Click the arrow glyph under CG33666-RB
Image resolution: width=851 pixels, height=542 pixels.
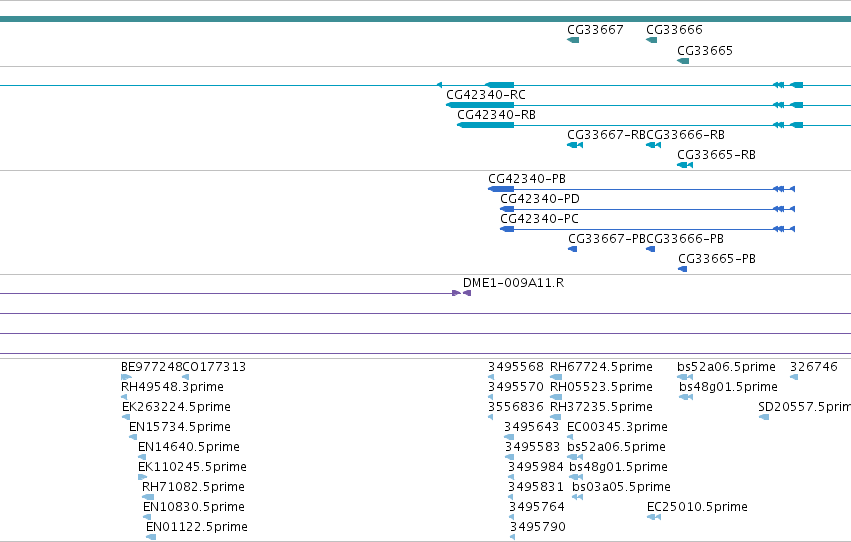[x=653, y=145]
